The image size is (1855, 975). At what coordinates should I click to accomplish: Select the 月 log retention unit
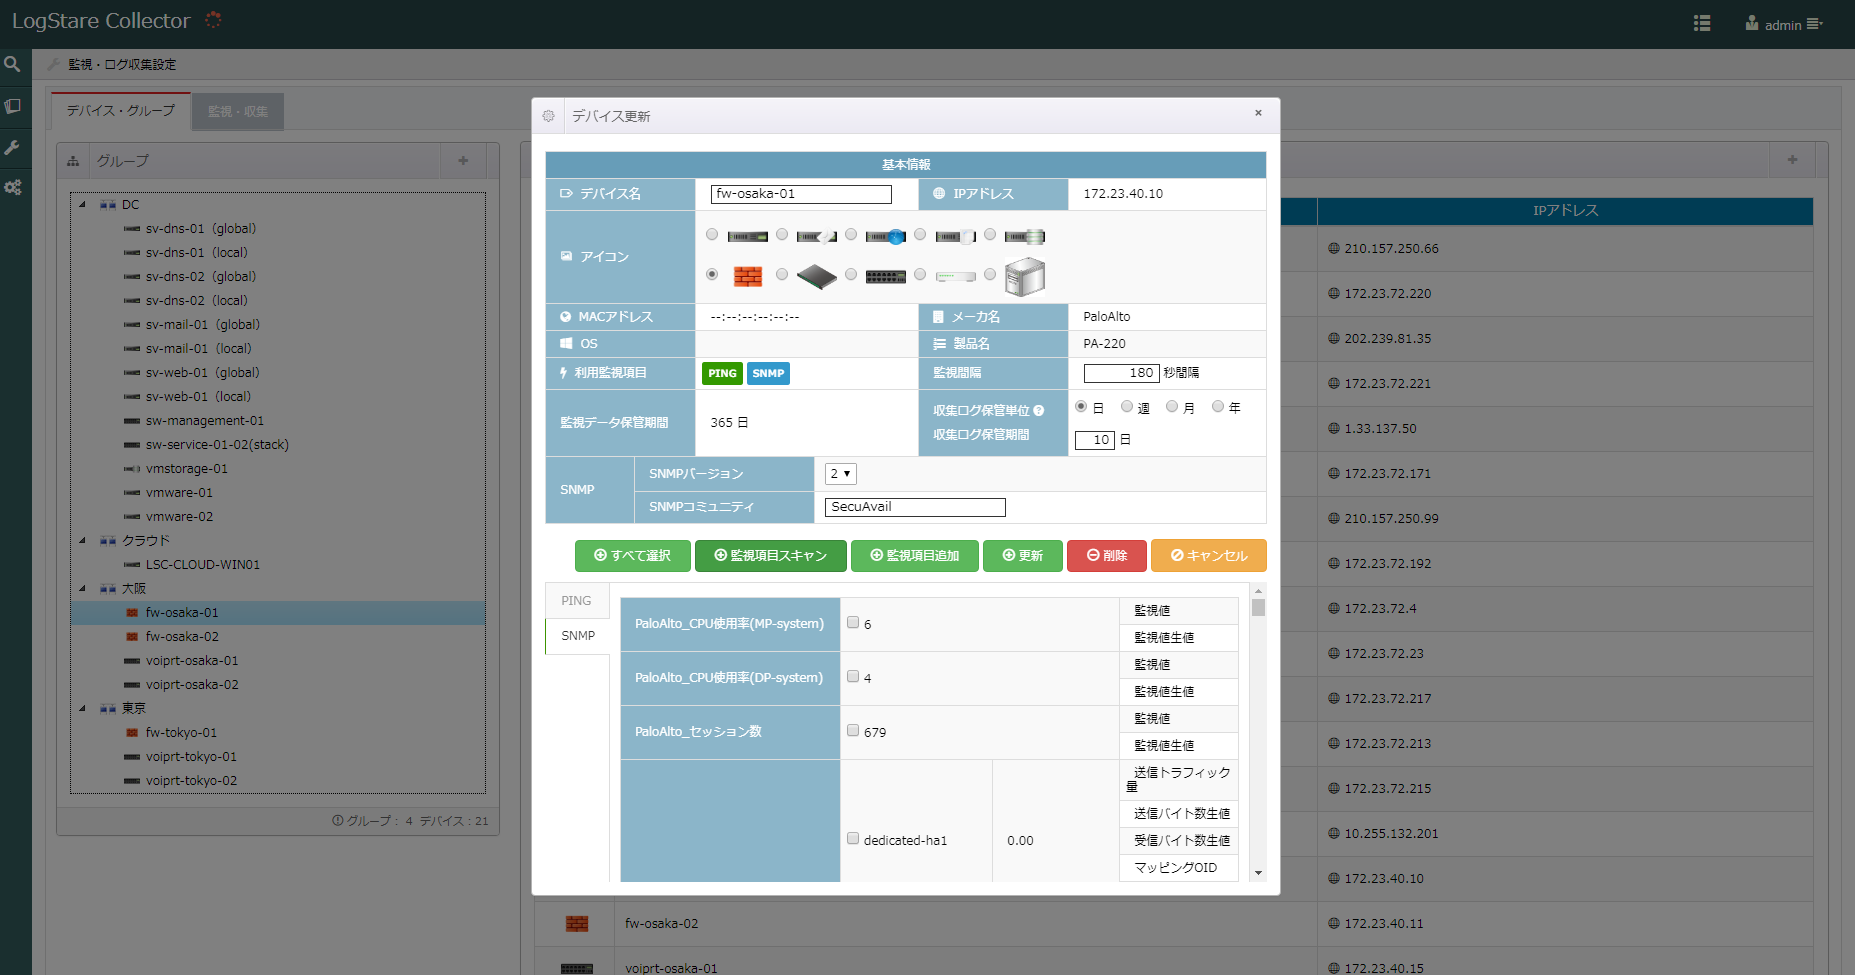[1172, 407]
